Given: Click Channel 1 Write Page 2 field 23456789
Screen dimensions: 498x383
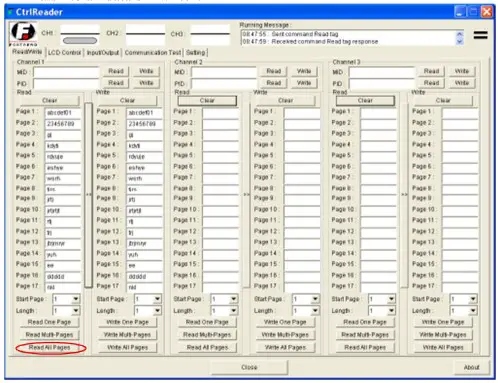Looking at the screenshot, I should tap(144, 124).
